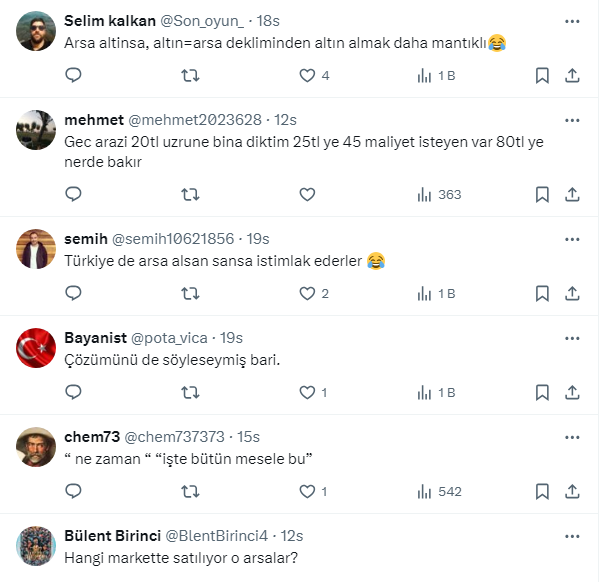Open chem73's avatar image
This screenshot has height=582, width=603.
click(x=37, y=447)
